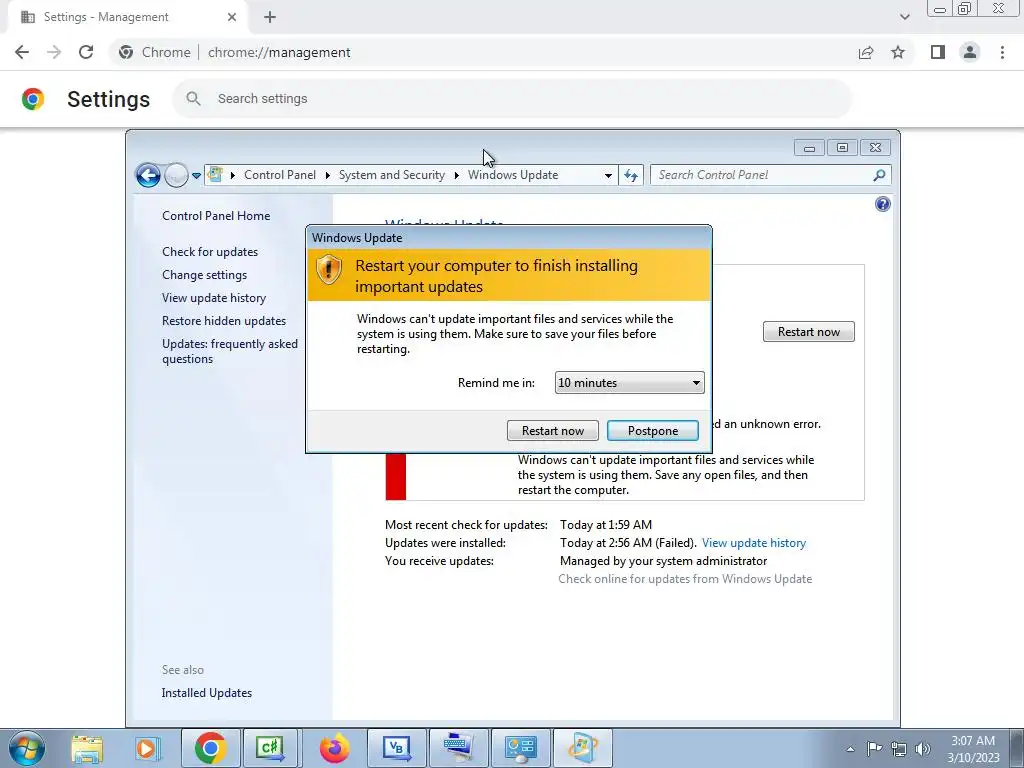This screenshot has width=1024, height=768.
Task: Open Installed Updates link
Action: [x=206, y=693]
